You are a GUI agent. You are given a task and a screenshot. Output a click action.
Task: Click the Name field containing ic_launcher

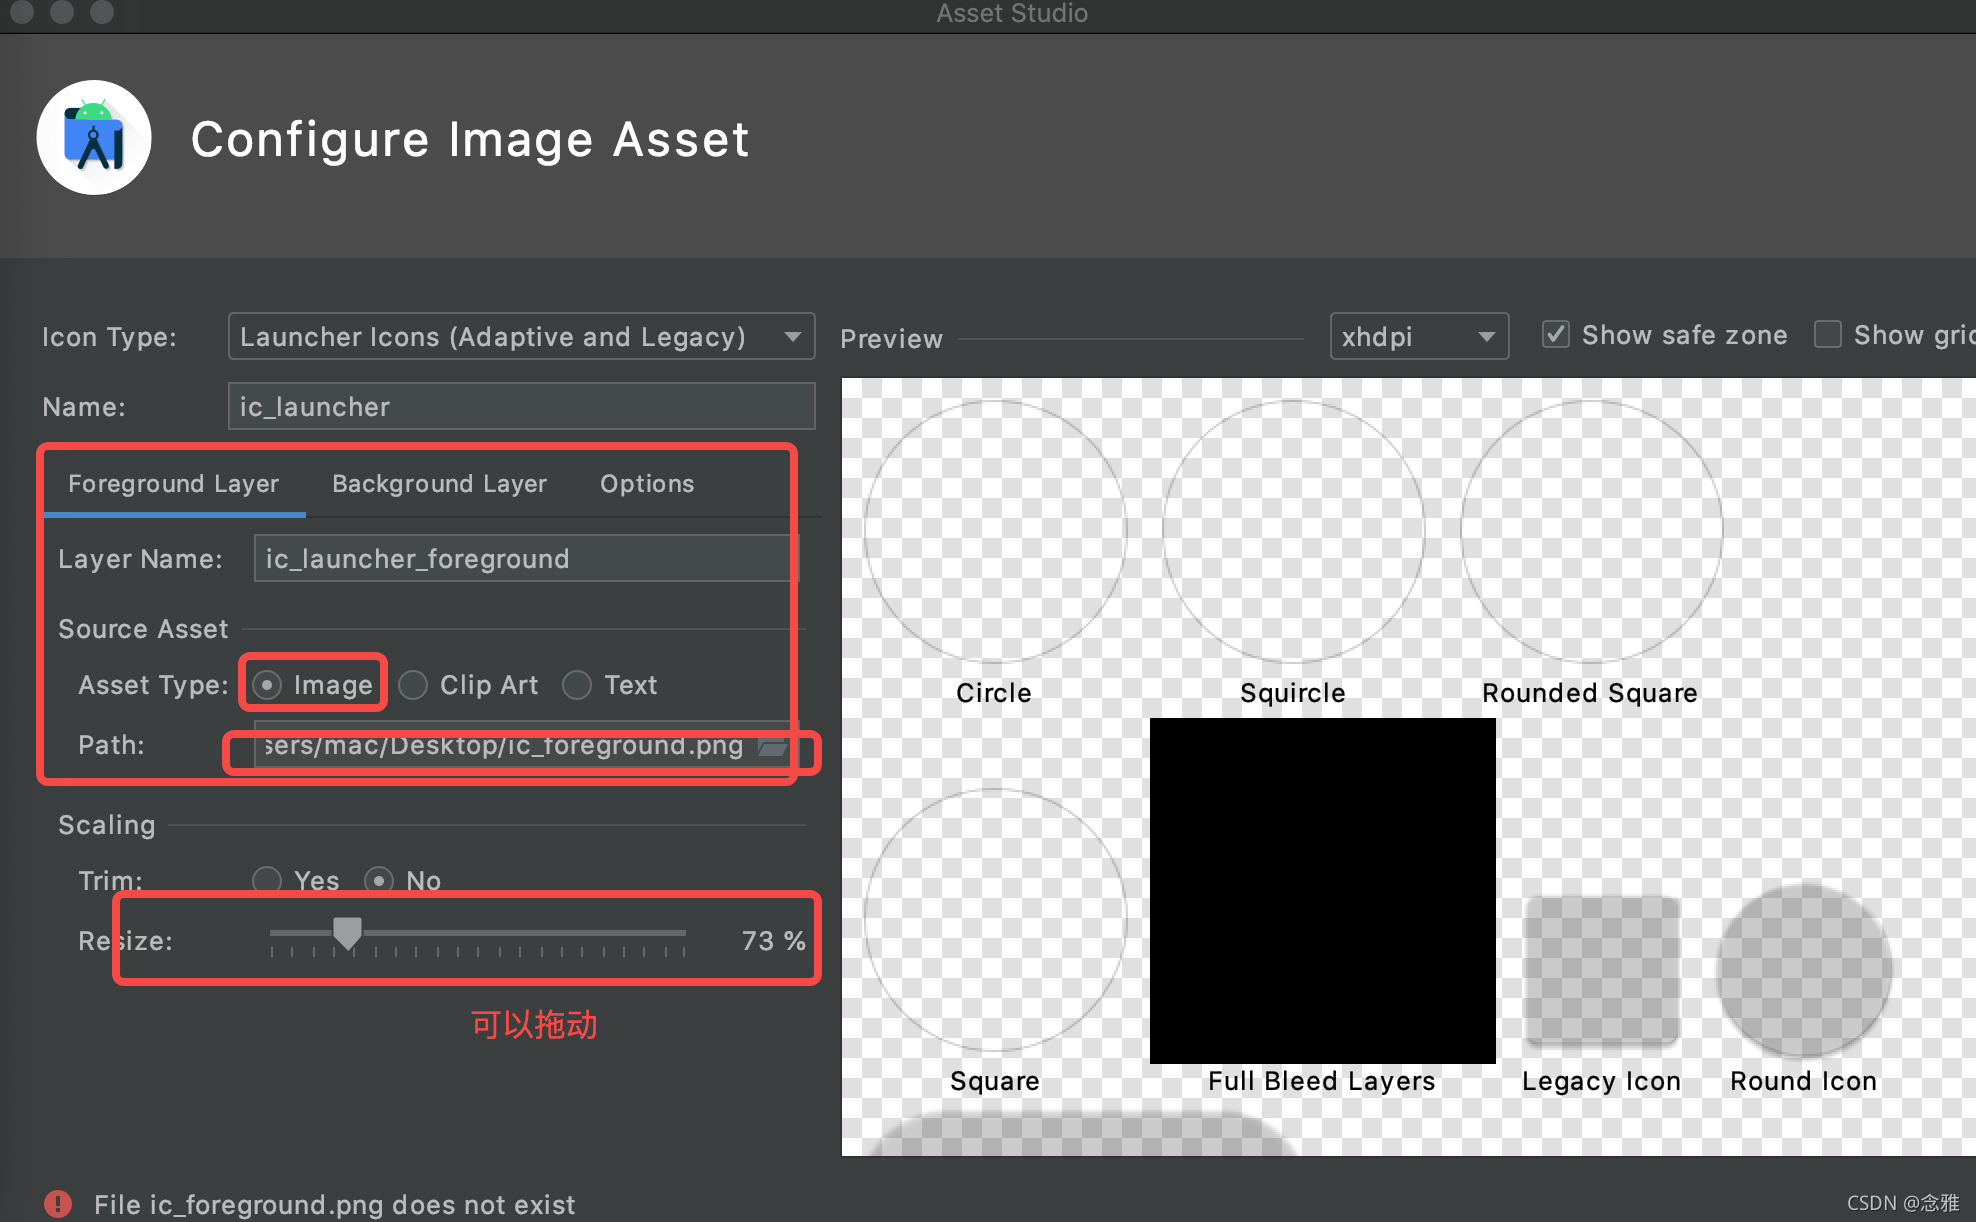(521, 406)
